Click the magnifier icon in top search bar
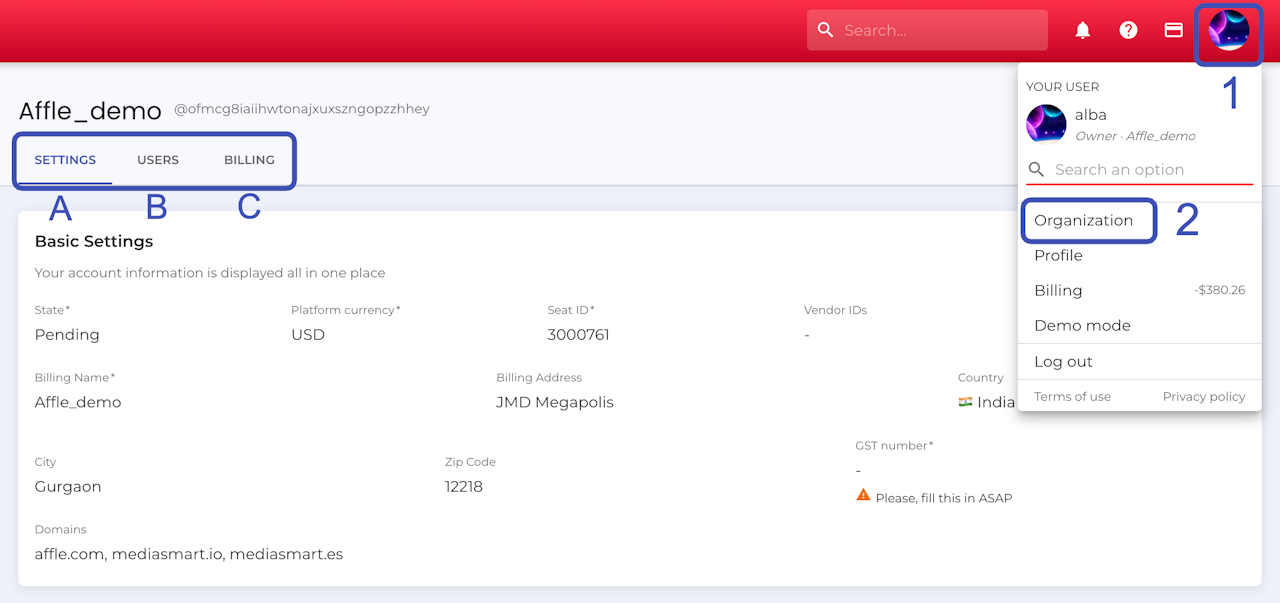Viewport: 1280px width, 603px height. (825, 30)
